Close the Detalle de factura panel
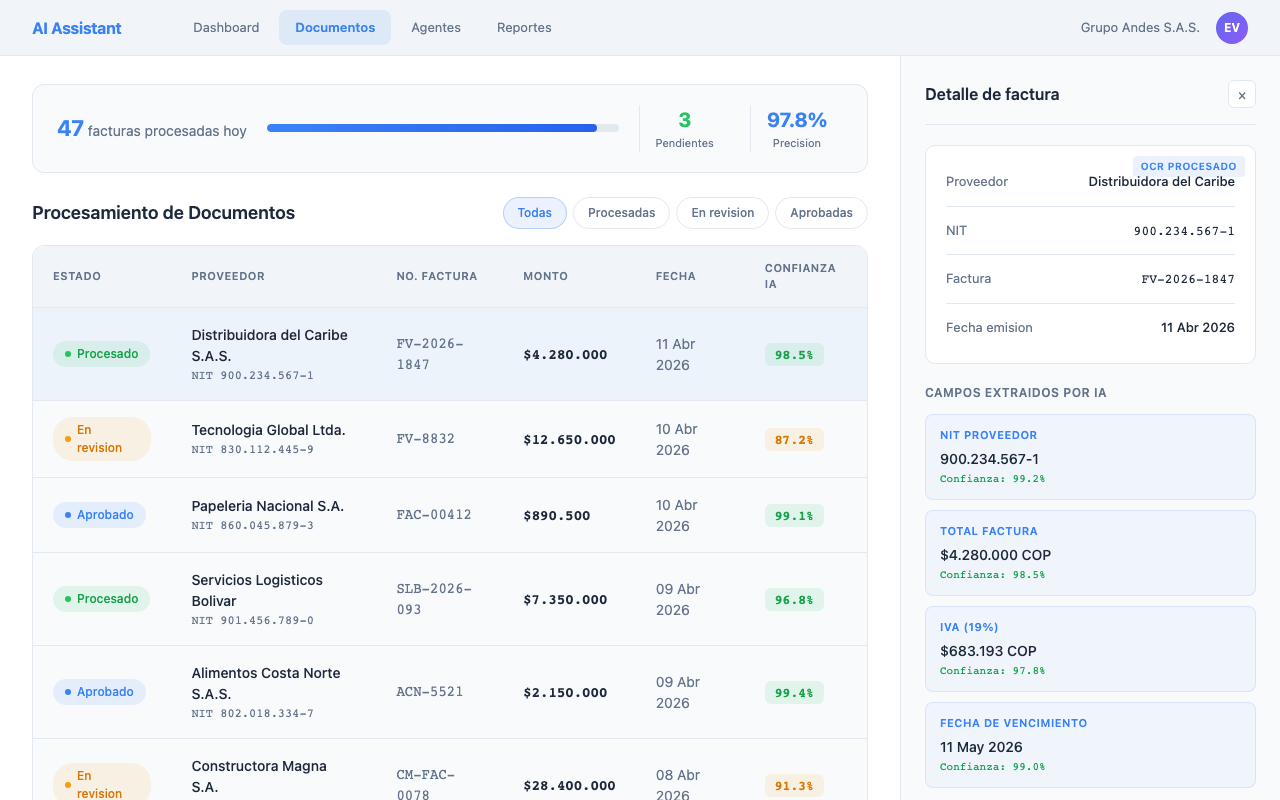Screen dimensions: 1280x800 pyautogui.click(x=1241, y=94)
